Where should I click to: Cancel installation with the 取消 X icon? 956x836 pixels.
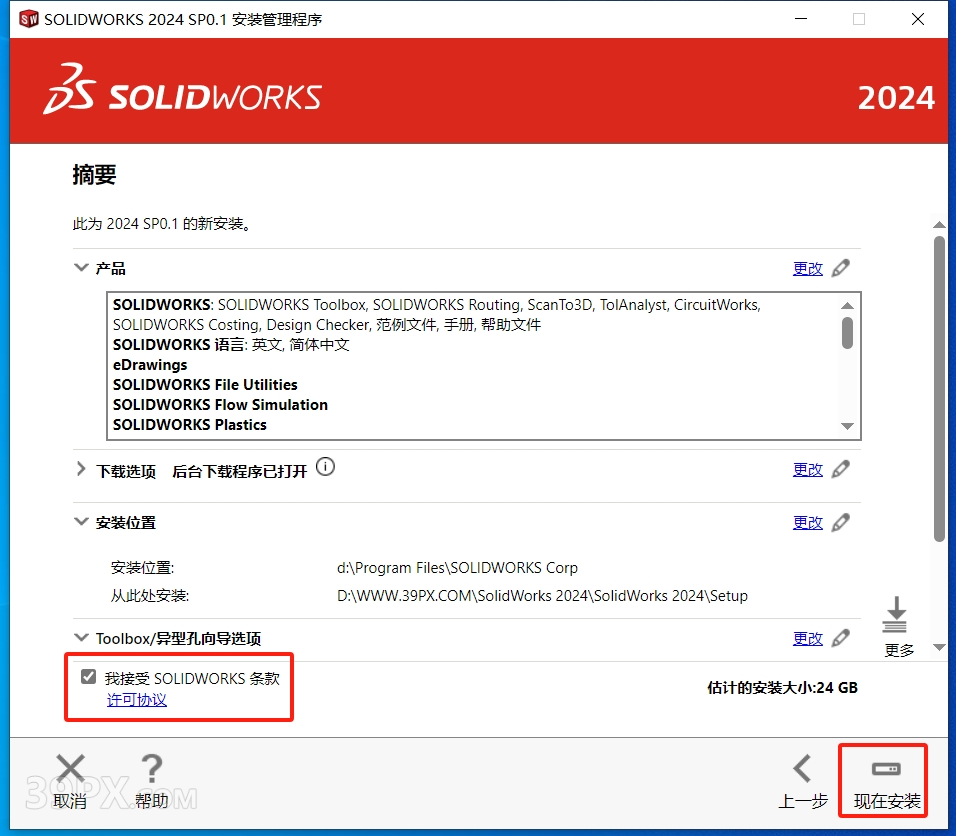click(x=70, y=769)
